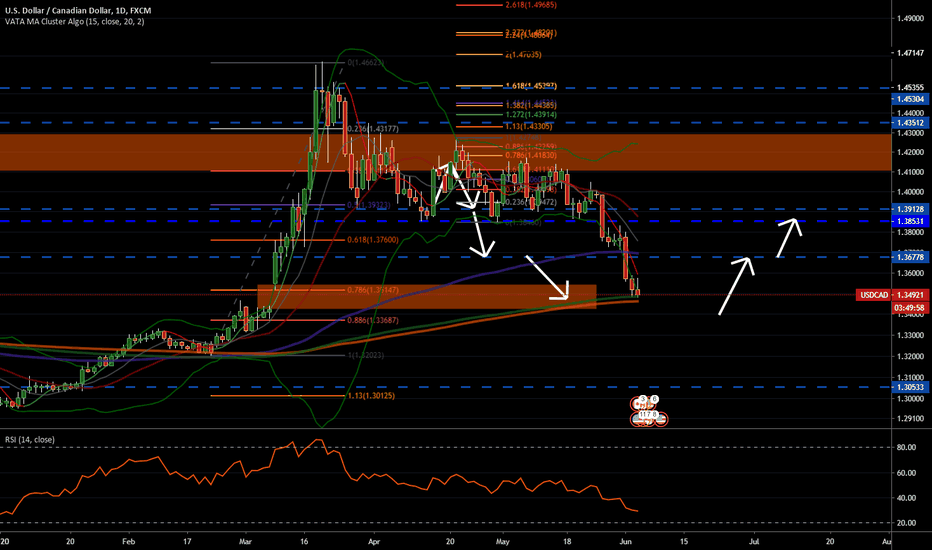
Task: Select the 1.13(1.30125) Fibonacci level label
Action: [370, 395]
